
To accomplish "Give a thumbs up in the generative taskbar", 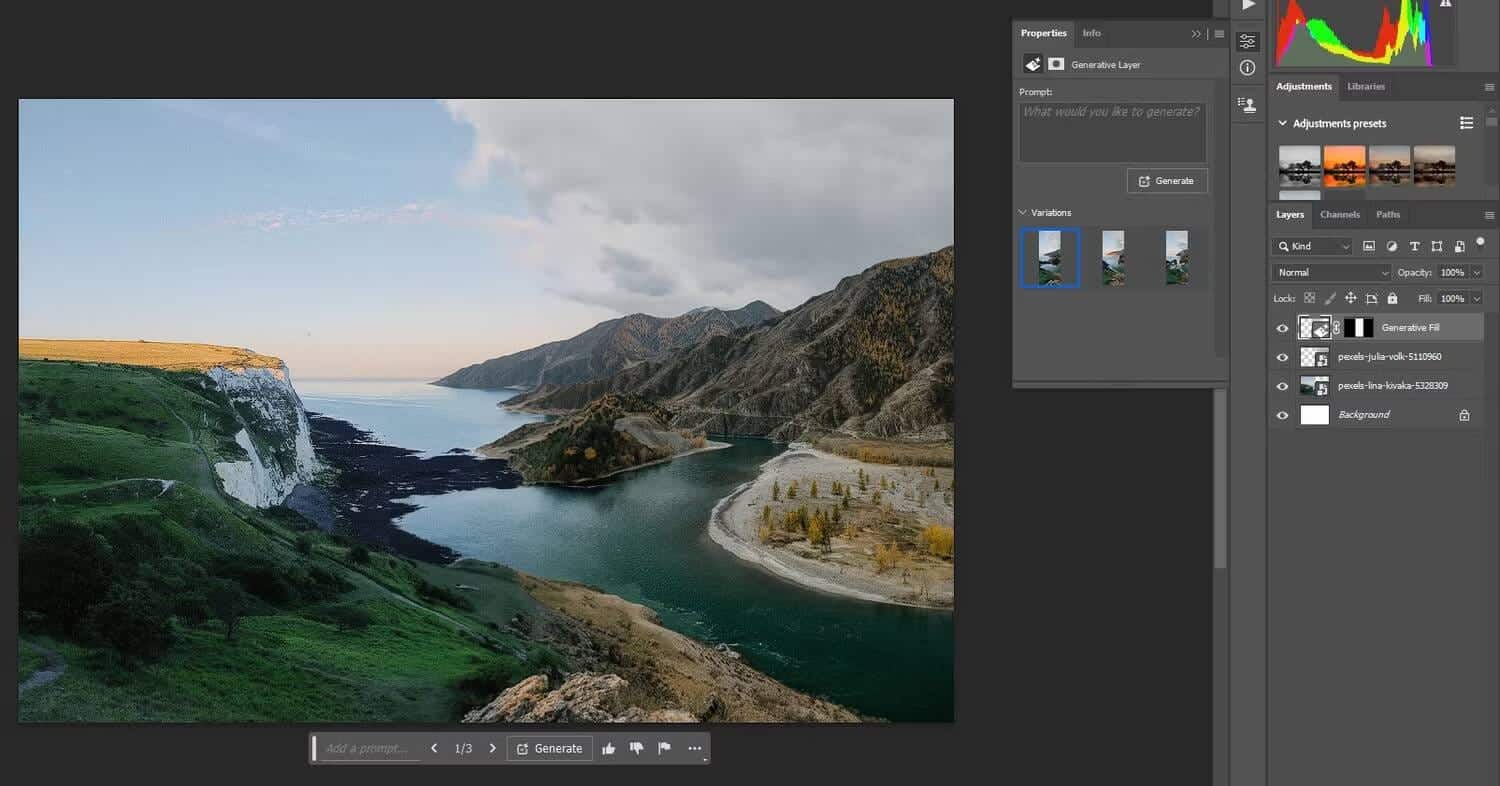I will (609, 748).
